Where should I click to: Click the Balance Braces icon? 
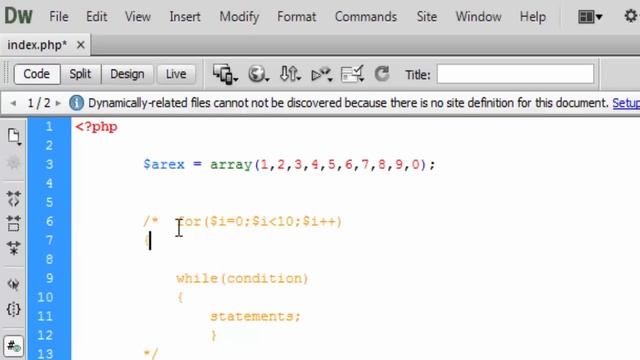point(13,309)
